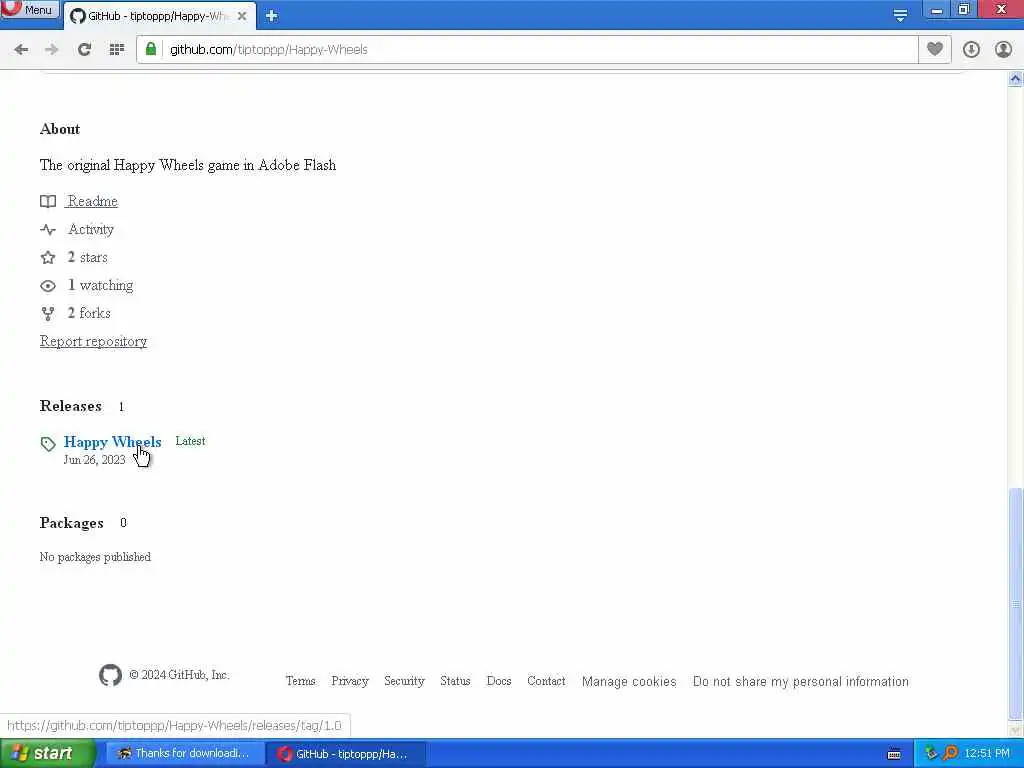
Task: Open the Happy Wheels release link
Action: point(112,442)
